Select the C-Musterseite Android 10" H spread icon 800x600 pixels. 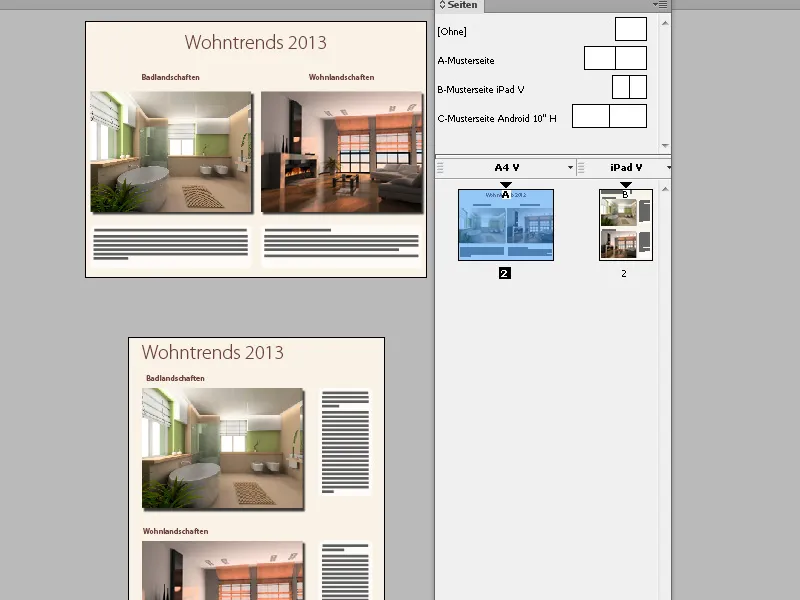[x=610, y=115]
